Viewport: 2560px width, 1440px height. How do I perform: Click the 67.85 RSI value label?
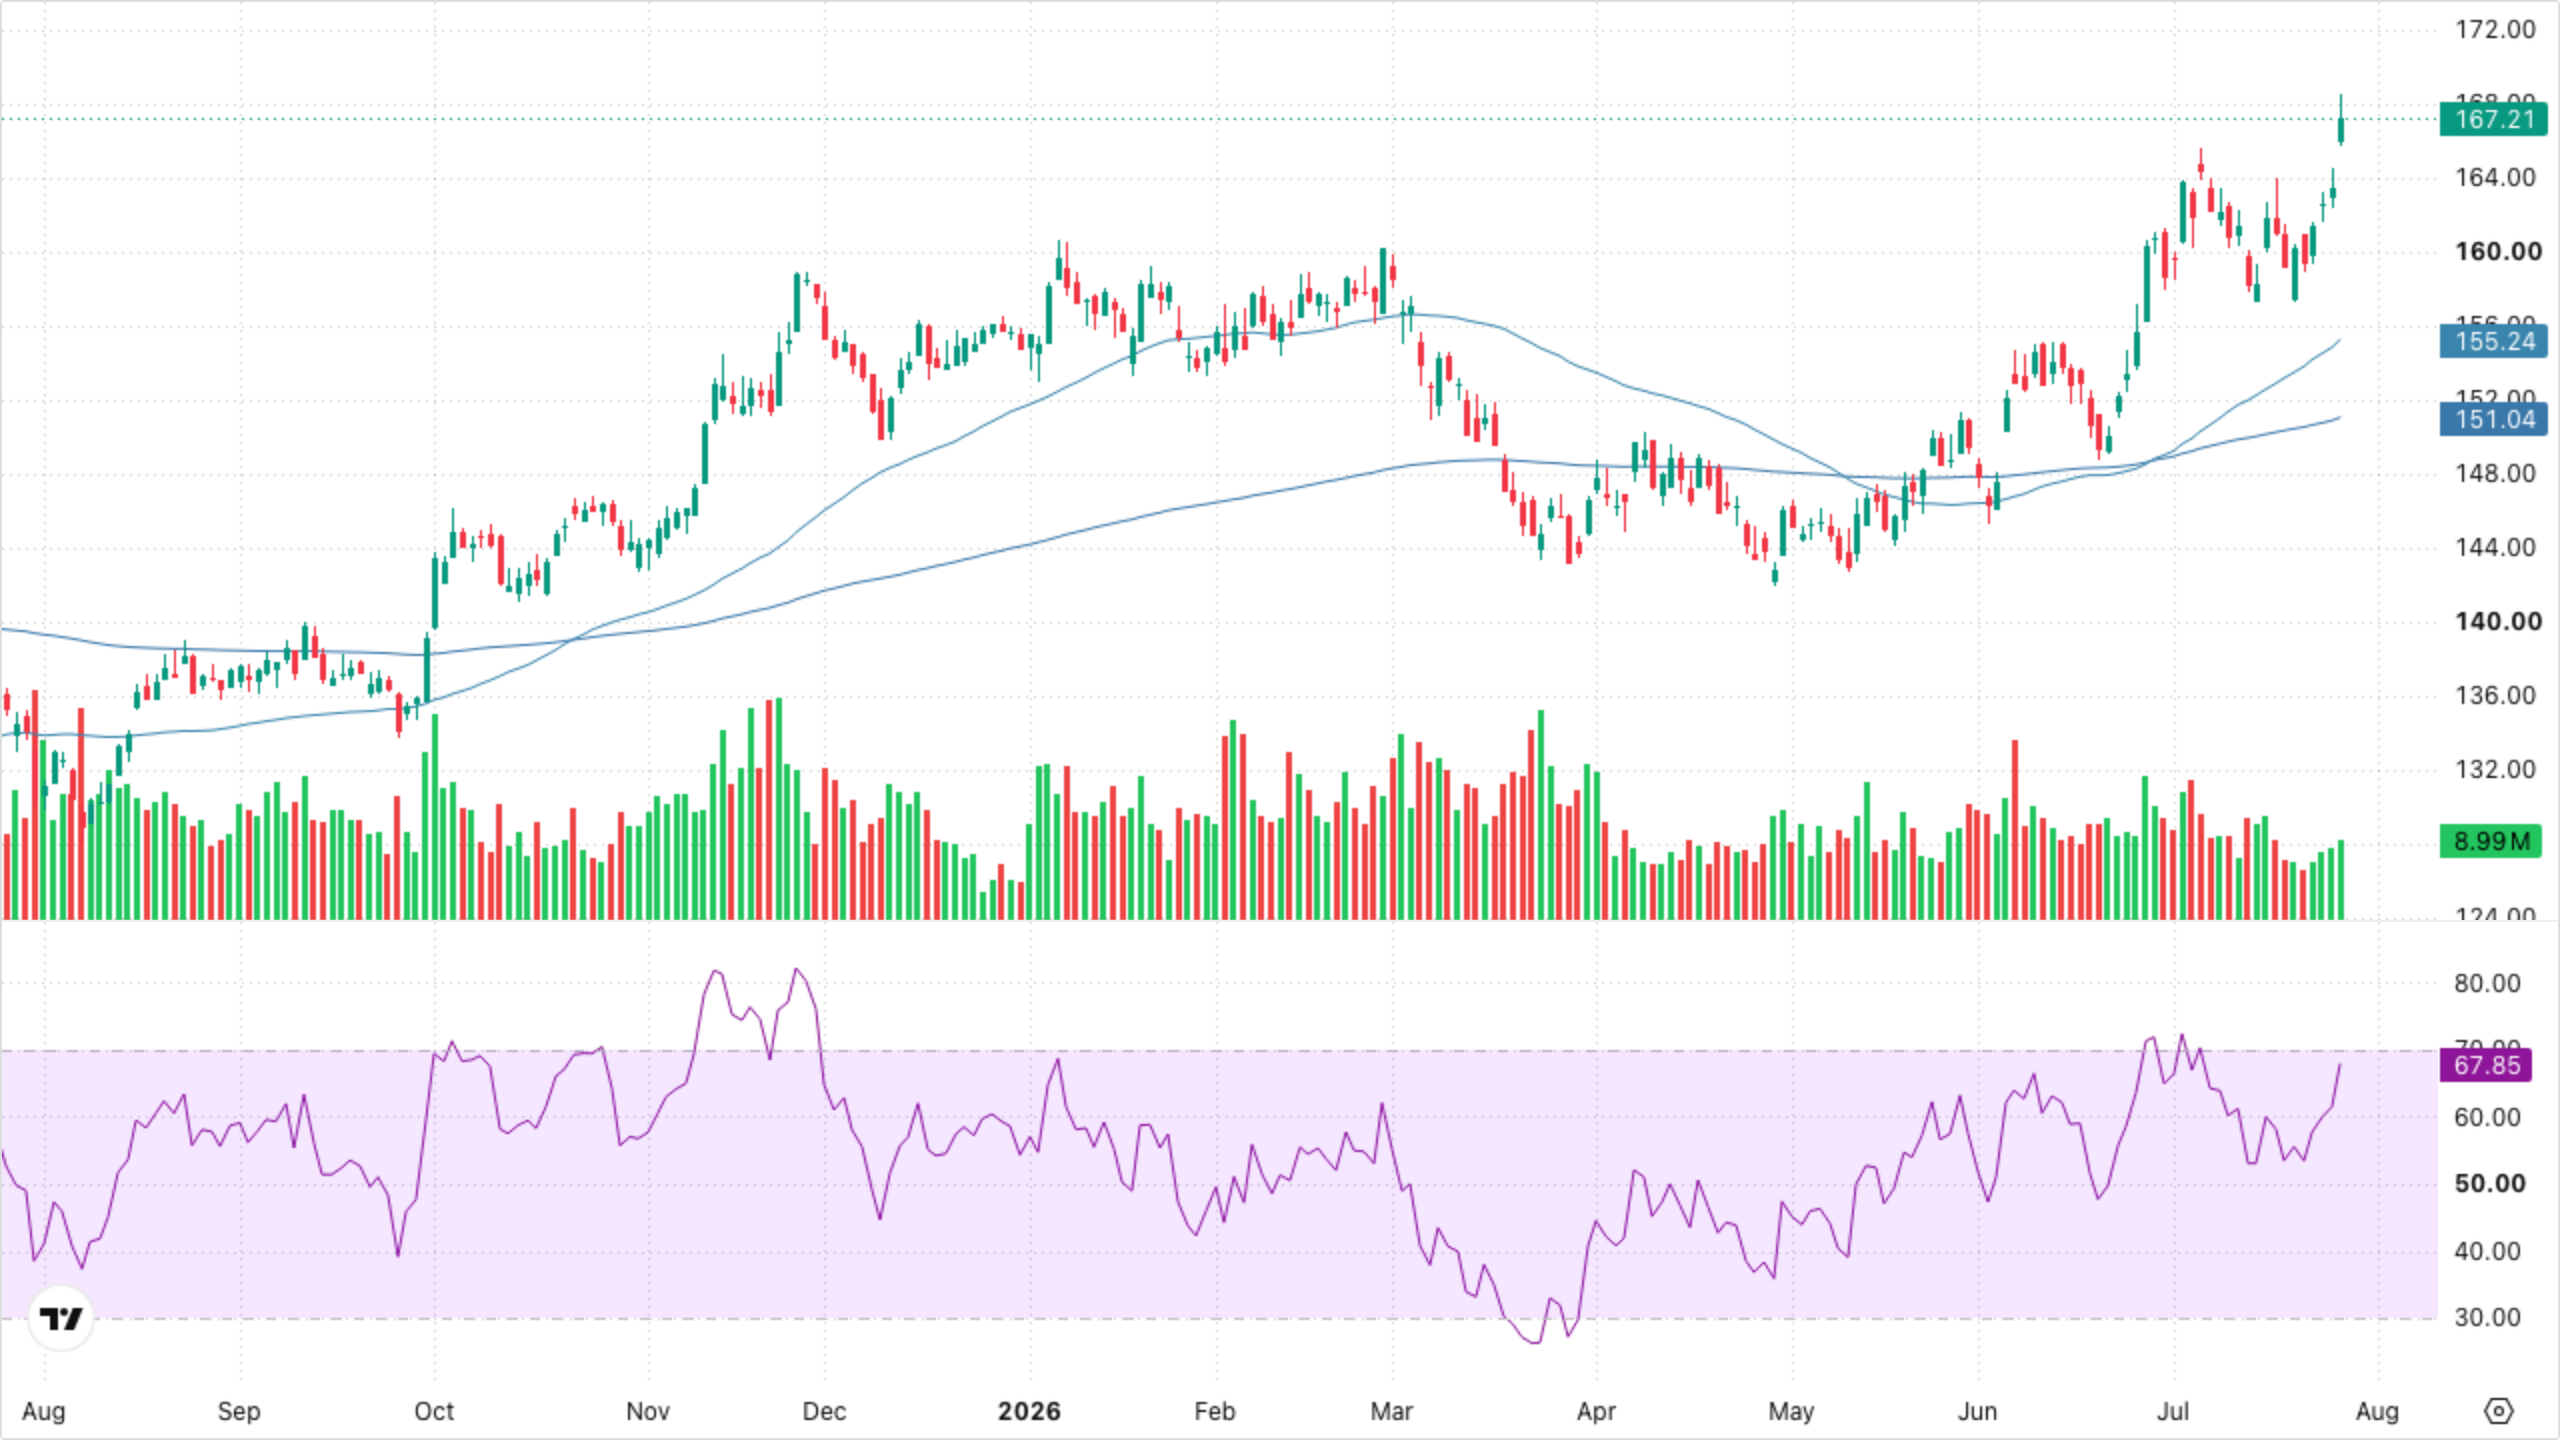click(2487, 1065)
